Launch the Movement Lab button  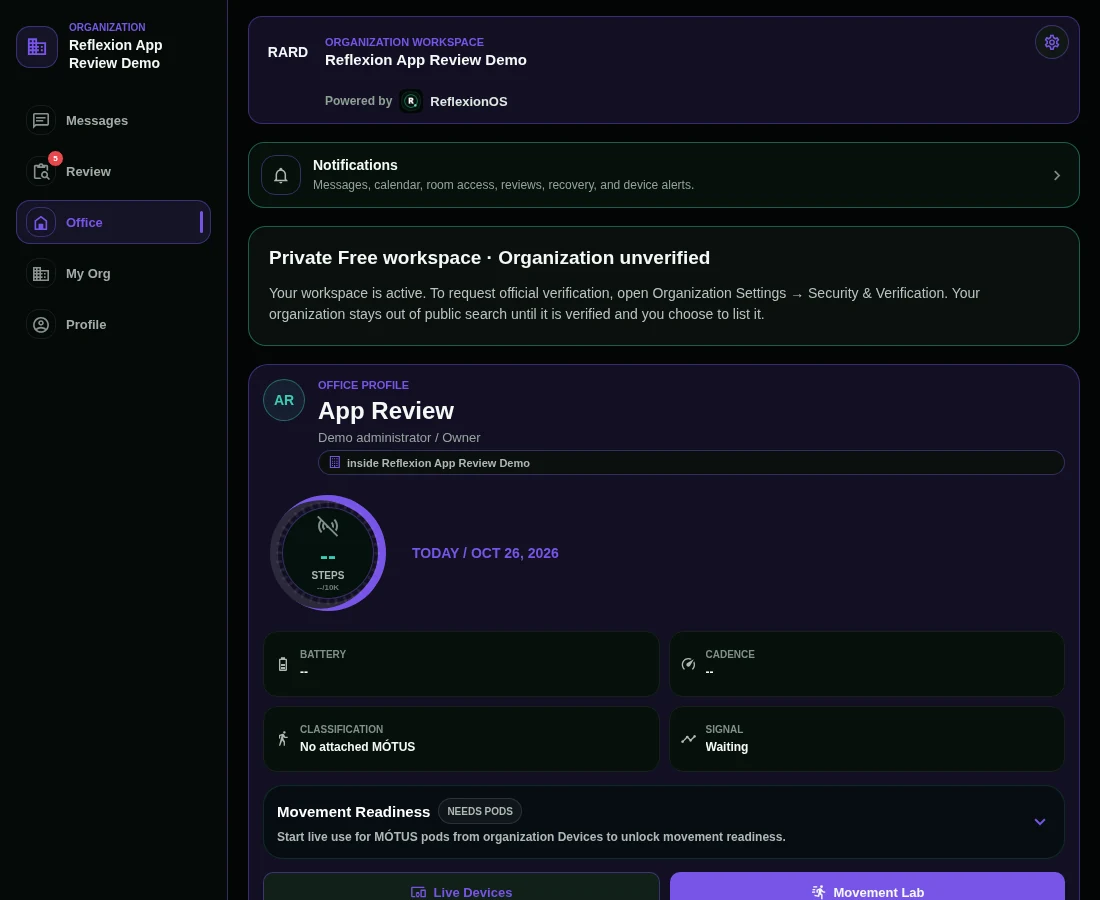tap(867, 887)
